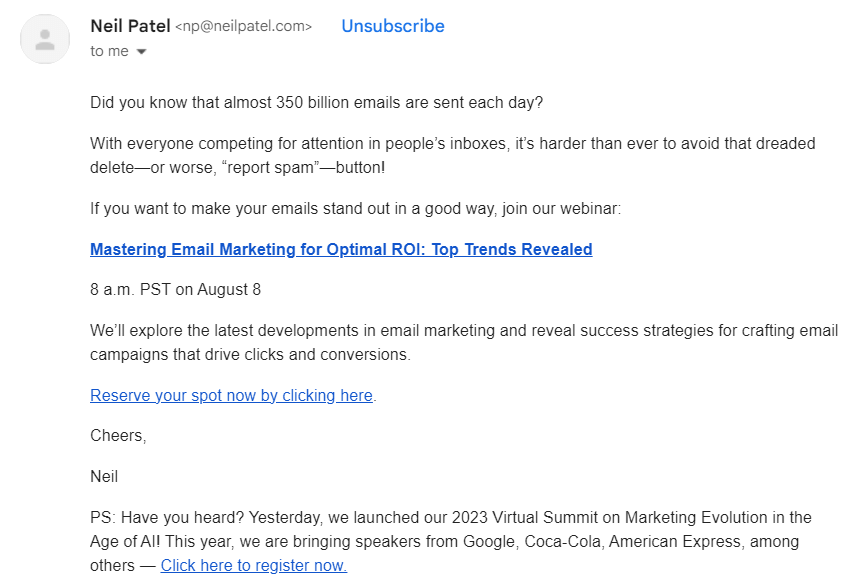Click the sender name Neil Patel
The height and width of the screenshot is (584, 856).
point(130,27)
